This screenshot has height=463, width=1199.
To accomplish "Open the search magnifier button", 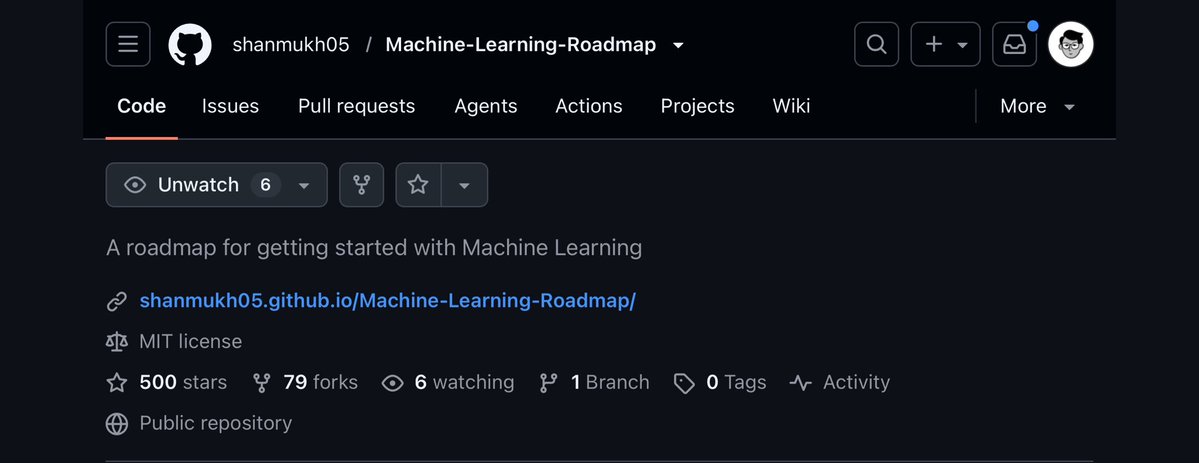I will coord(876,44).
